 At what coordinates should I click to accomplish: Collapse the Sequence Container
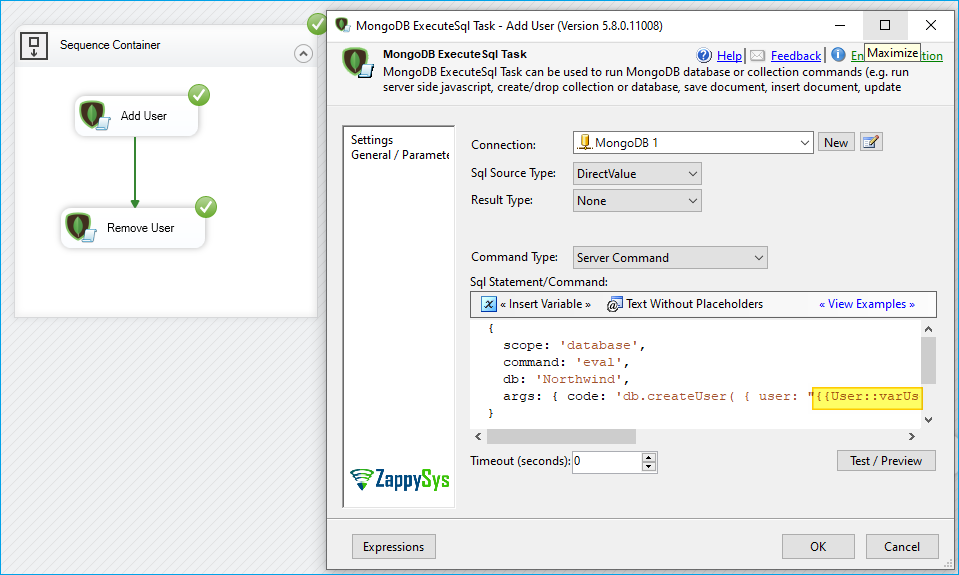[x=303, y=54]
